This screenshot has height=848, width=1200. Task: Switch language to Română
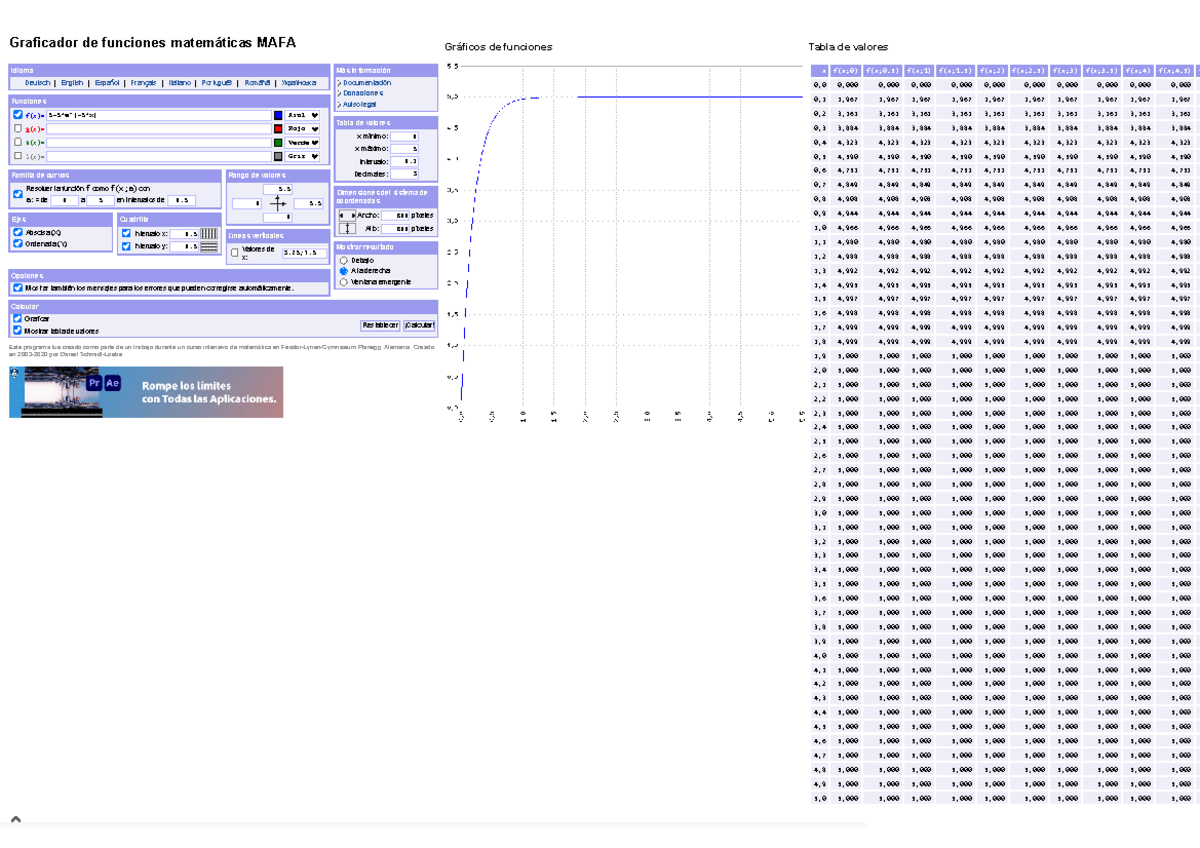[x=257, y=83]
